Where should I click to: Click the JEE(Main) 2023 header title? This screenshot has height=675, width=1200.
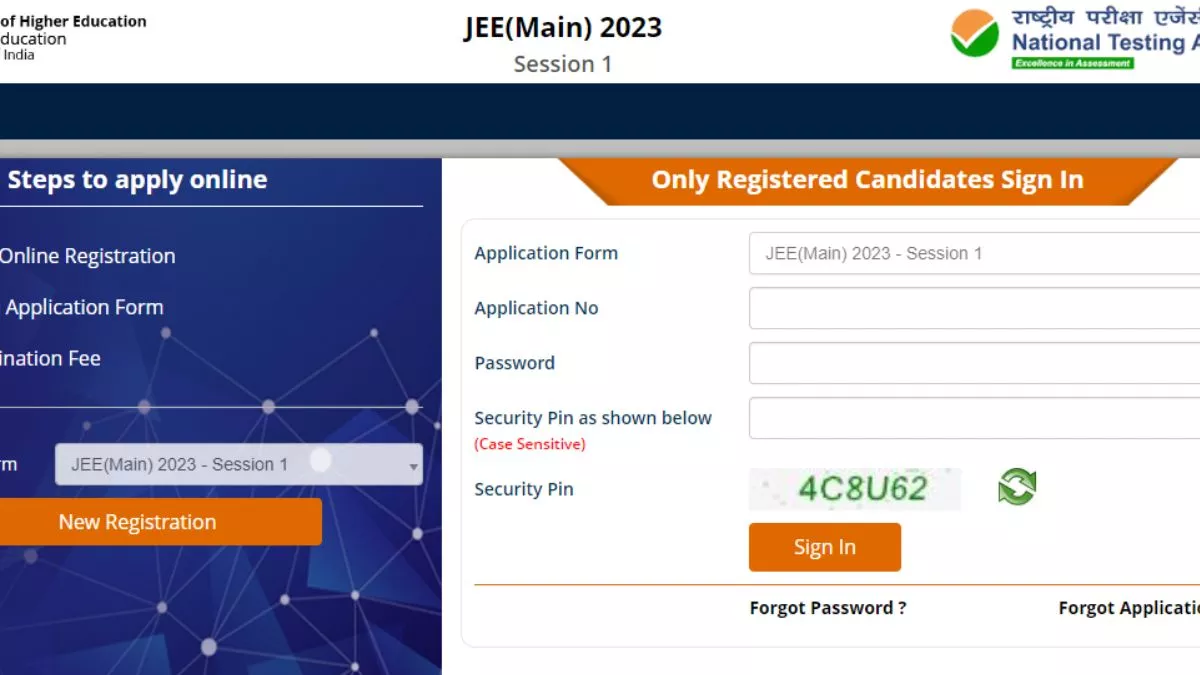[x=563, y=27]
